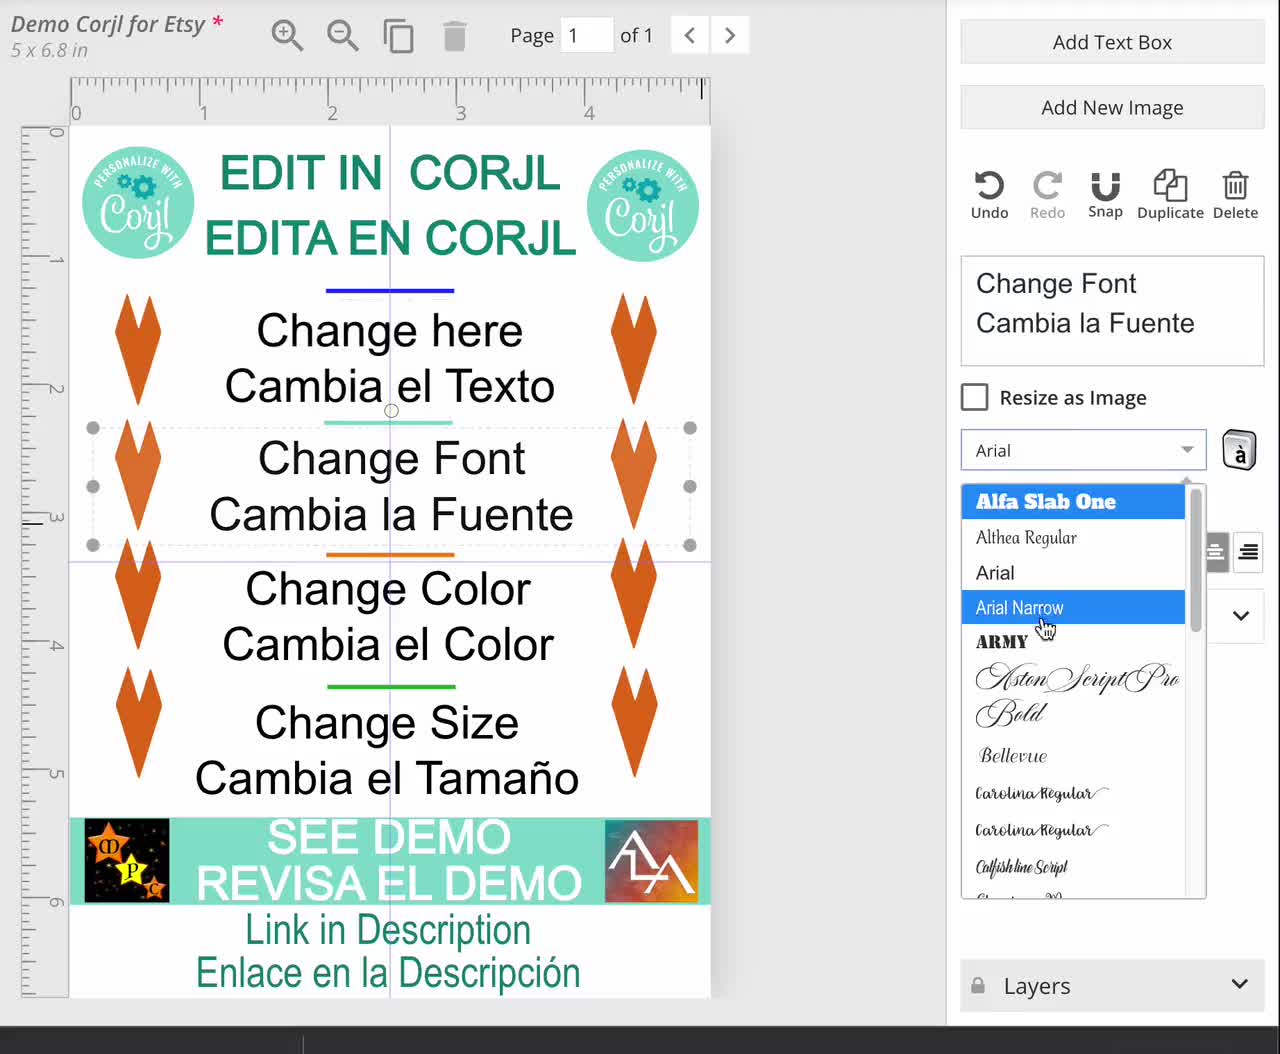
Task: Click the Add New Image button
Action: (1112, 107)
